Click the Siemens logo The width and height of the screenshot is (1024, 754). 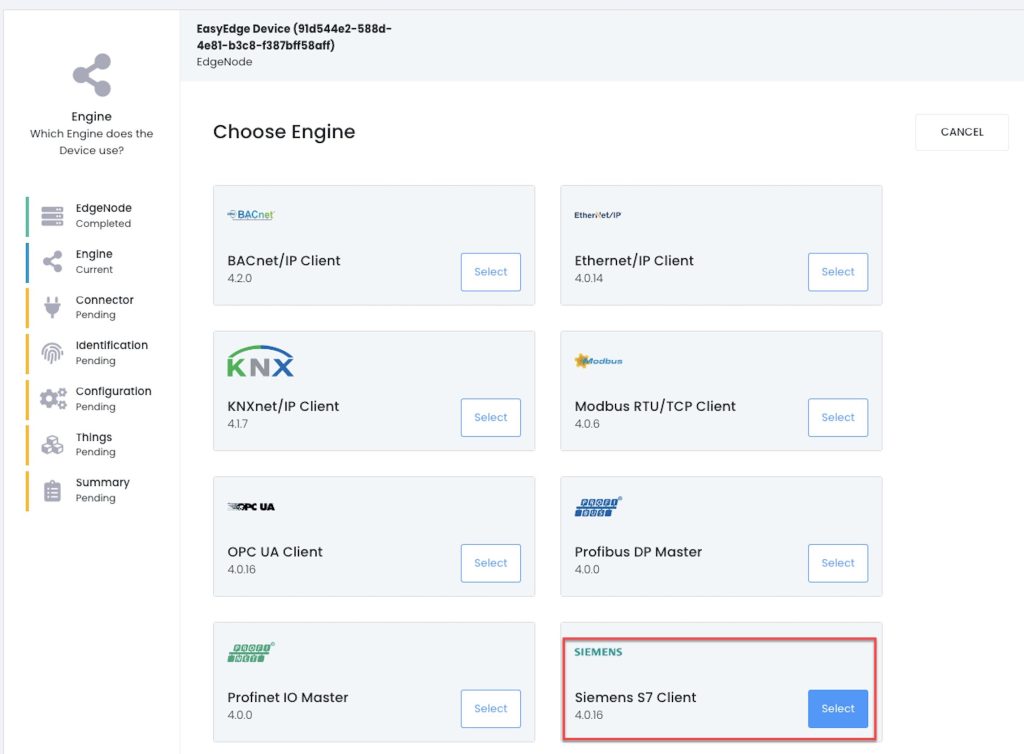(x=598, y=652)
